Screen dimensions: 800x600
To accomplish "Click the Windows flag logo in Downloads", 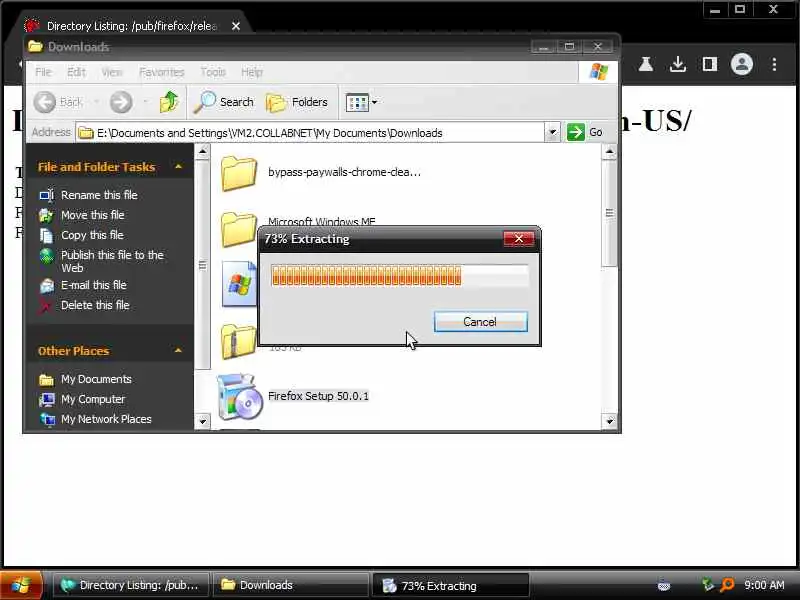I will coord(598,72).
